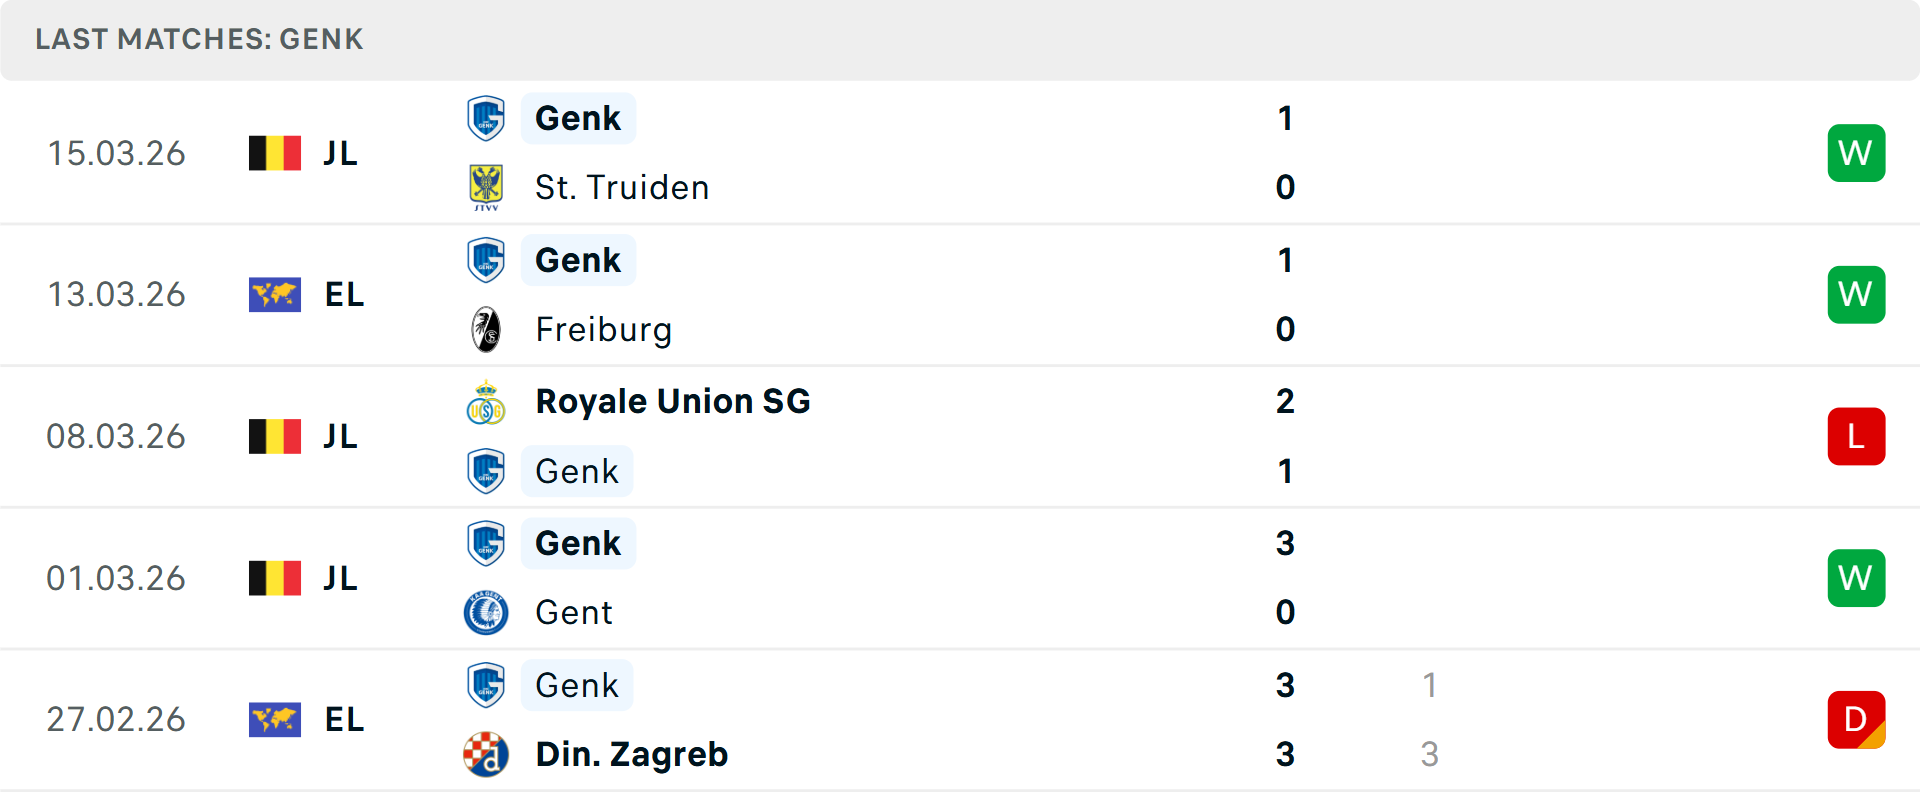Click the Gent club crest

click(x=486, y=612)
